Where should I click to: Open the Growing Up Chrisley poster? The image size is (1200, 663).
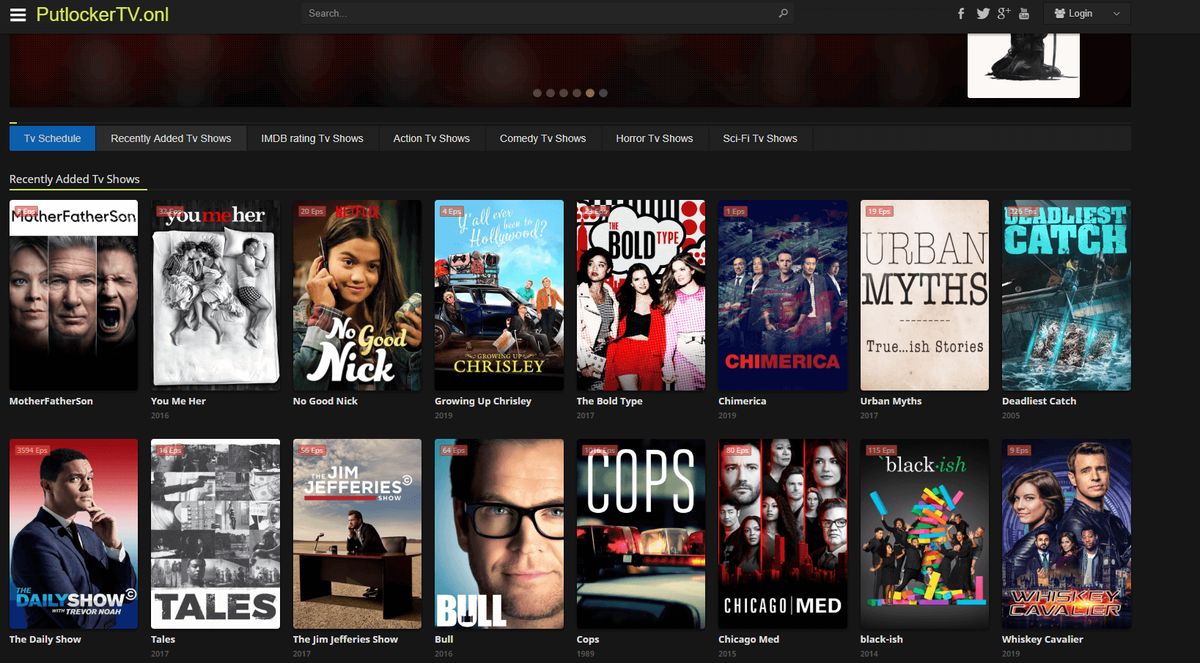coord(499,295)
